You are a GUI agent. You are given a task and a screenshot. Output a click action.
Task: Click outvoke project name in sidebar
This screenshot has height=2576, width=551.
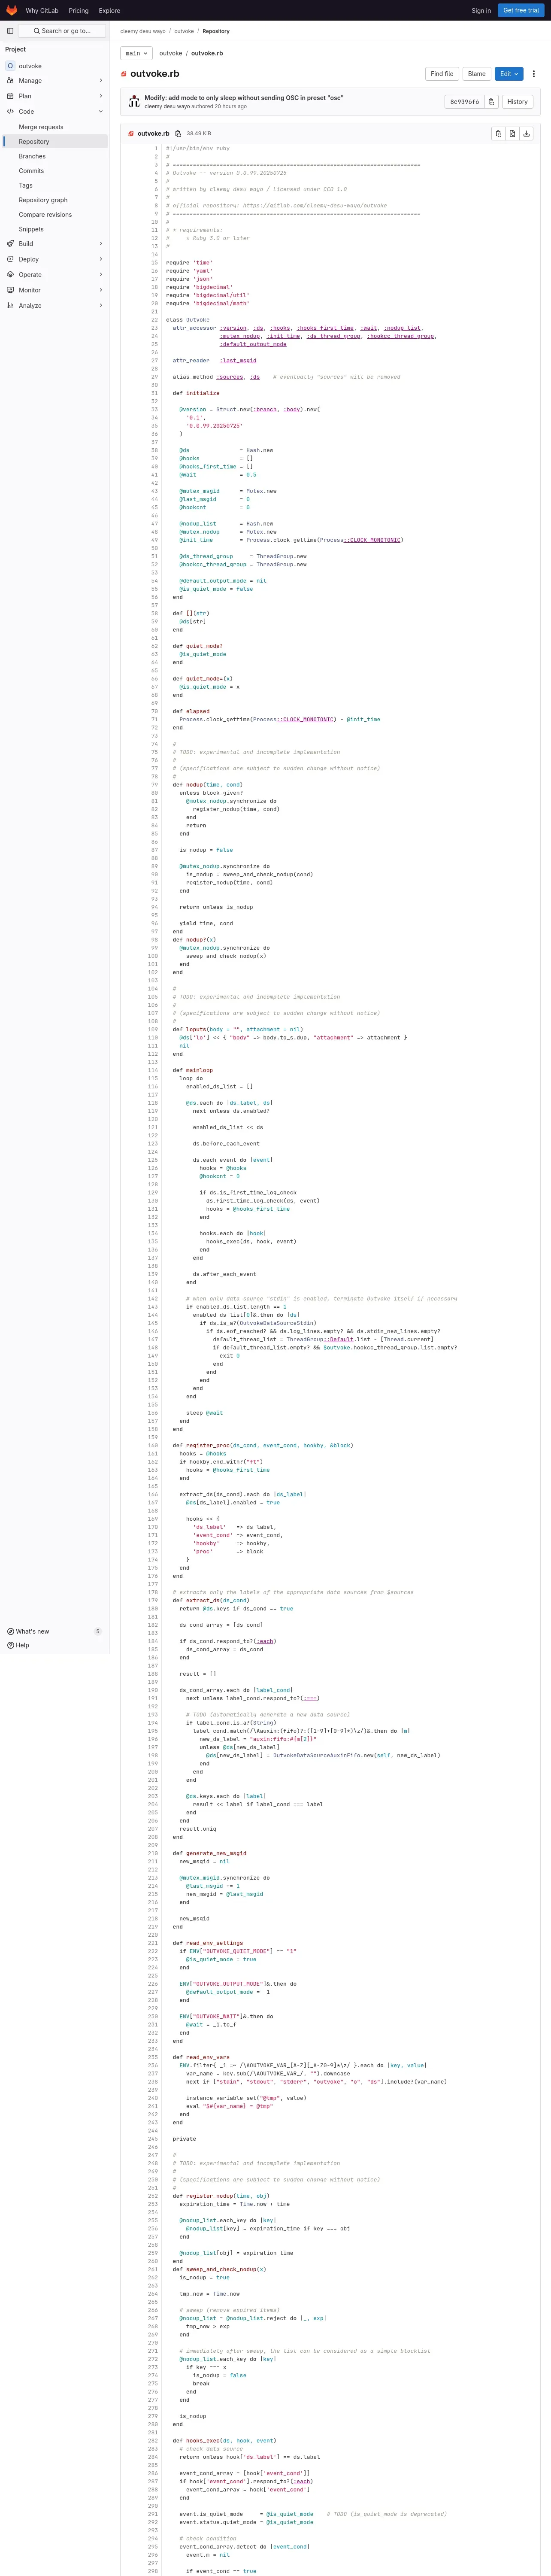click(31, 66)
